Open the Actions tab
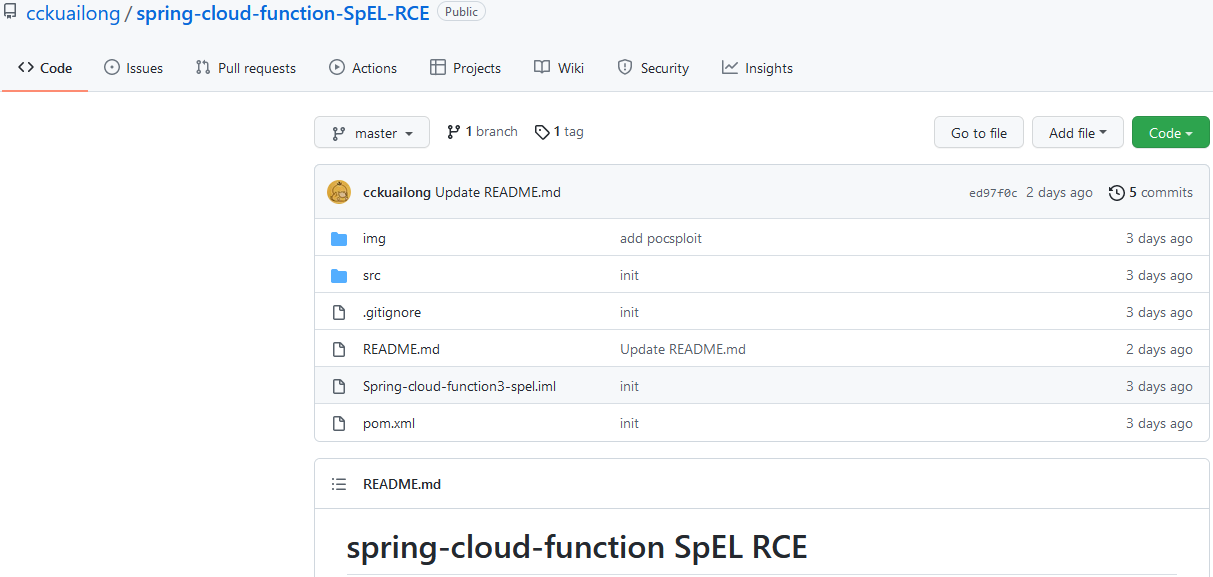The height and width of the screenshot is (577, 1213). pyautogui.click(x=363, y=68)
